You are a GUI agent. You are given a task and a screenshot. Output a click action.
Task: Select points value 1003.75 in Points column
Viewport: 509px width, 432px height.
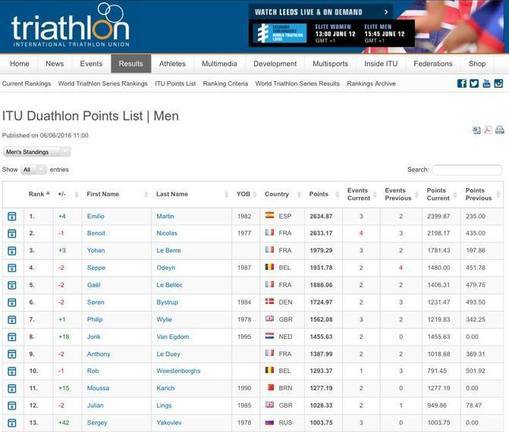pos(321,423)
